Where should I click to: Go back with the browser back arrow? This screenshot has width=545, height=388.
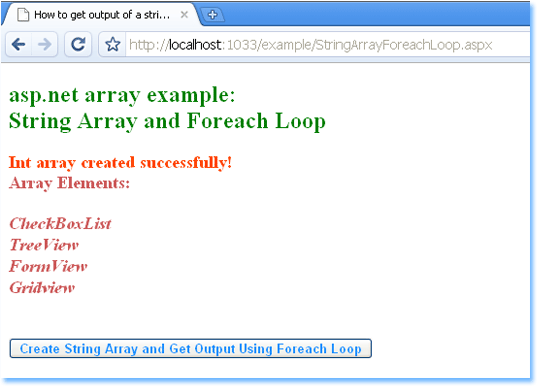tap(18, 44)
